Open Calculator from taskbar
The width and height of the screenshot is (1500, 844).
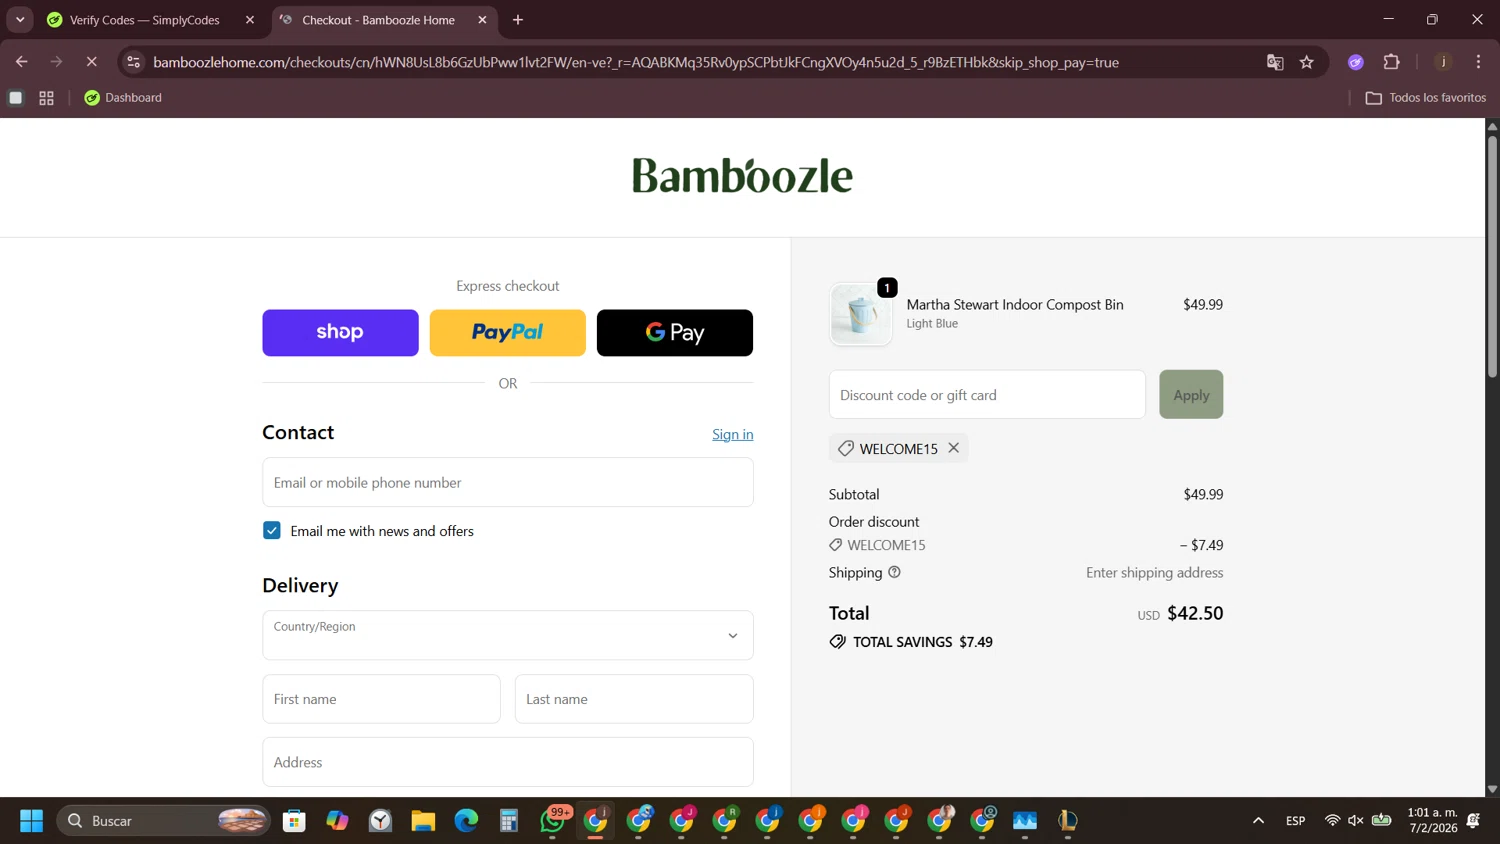pos(509,821)
